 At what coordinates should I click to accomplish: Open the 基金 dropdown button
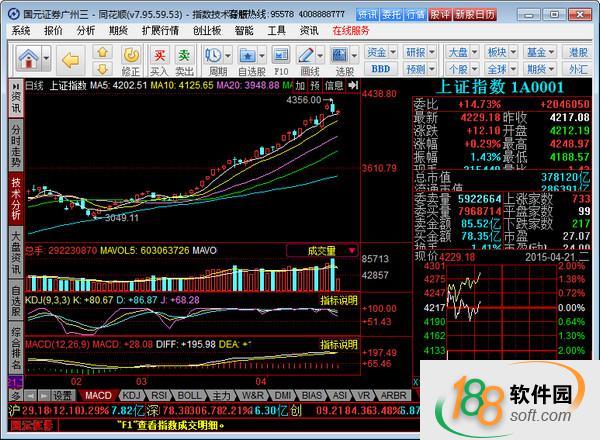540,52
